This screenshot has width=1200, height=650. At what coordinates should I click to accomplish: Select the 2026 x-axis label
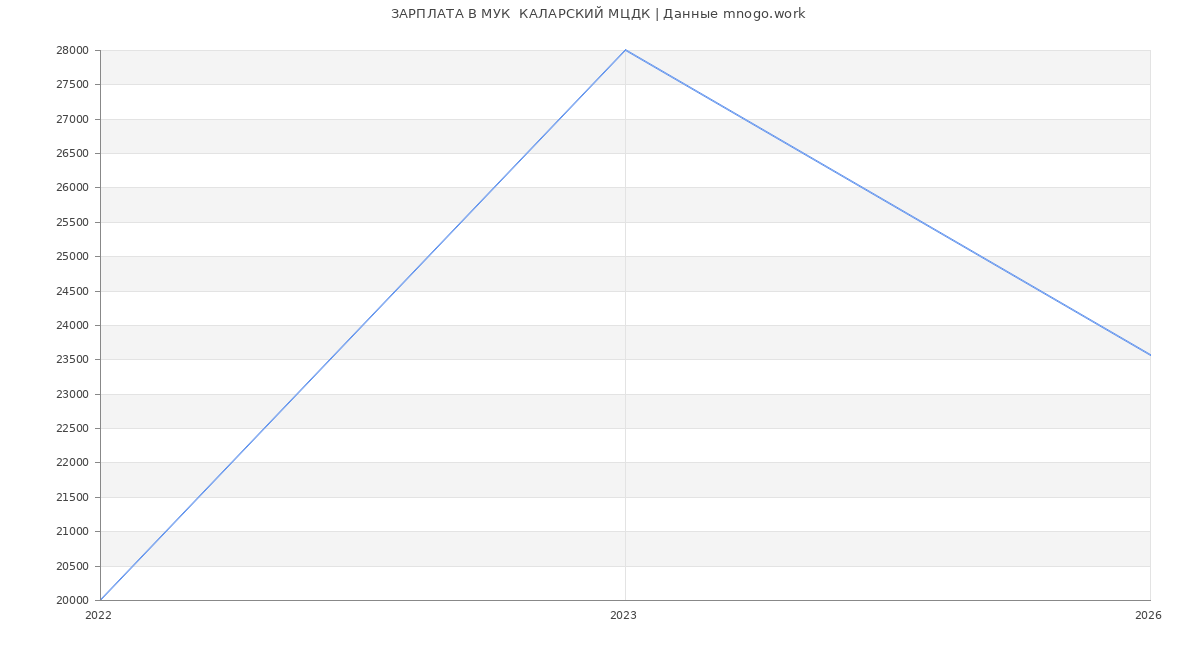[x=1148, y=616]
